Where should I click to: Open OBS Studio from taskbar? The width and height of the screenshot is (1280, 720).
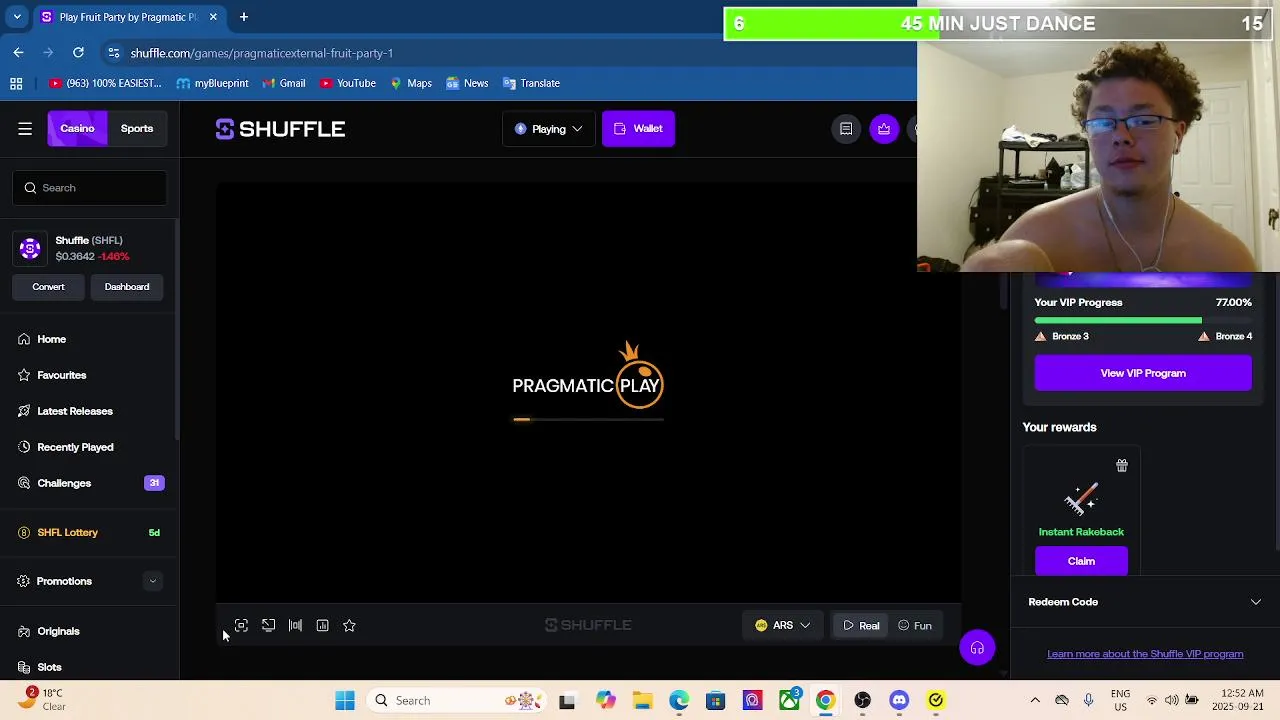(863, 701)
